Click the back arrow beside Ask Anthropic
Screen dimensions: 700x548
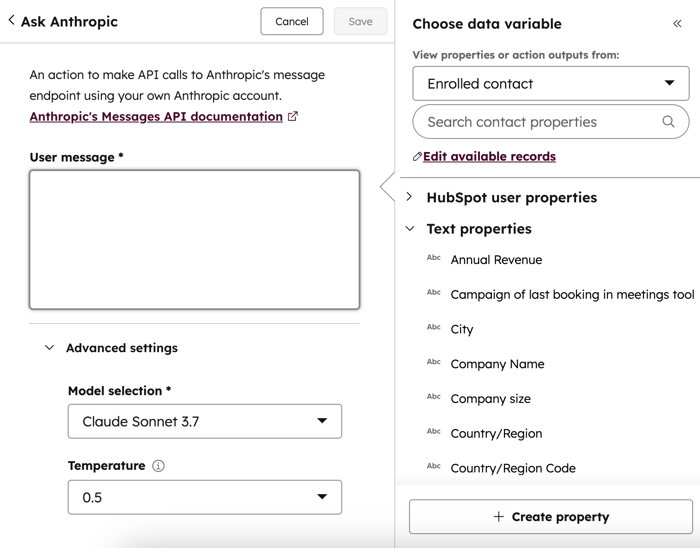pyautogui.click(x=11, y=21)
